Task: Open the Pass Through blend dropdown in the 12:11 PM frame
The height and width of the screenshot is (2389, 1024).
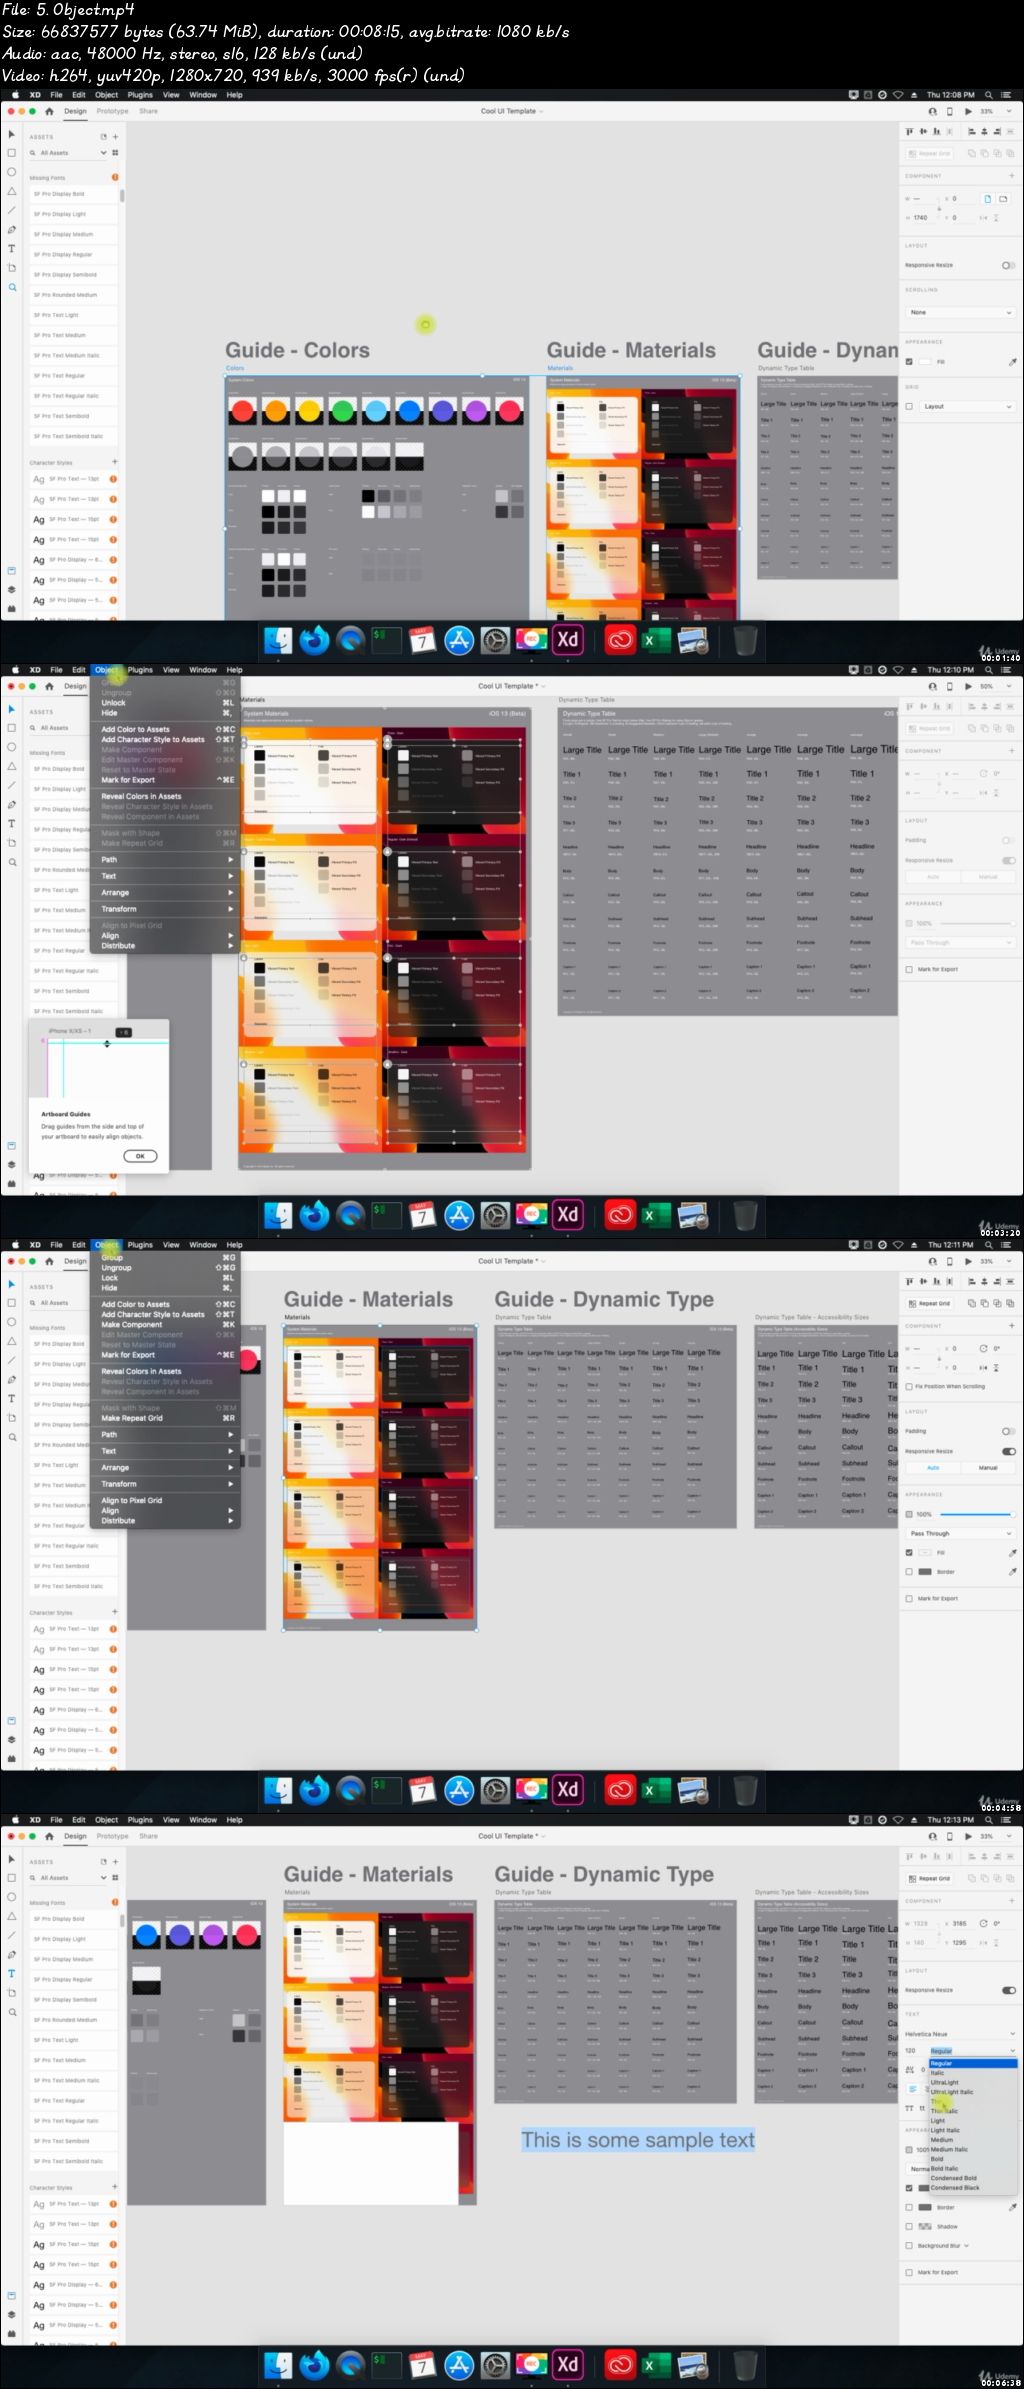Action: coord(960,1533)
